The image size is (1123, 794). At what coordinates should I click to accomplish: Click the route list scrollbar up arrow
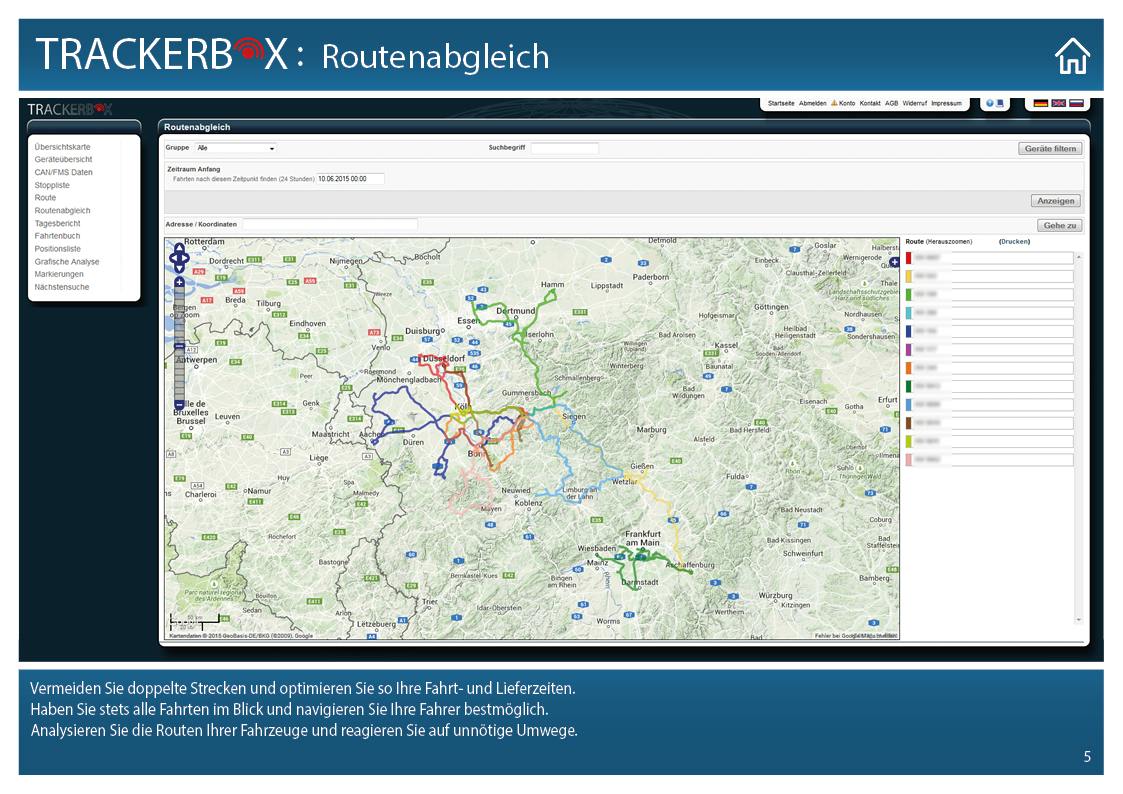click(1079, 256)
